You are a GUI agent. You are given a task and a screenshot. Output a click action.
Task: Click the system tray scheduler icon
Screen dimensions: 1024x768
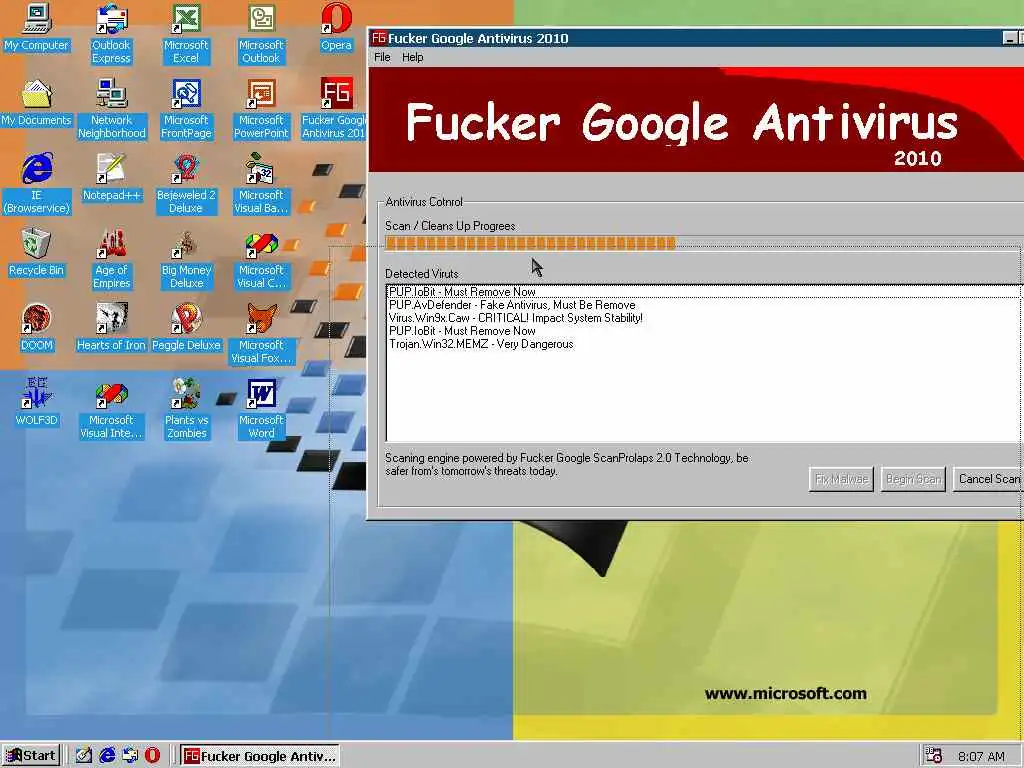pos(934,756)
